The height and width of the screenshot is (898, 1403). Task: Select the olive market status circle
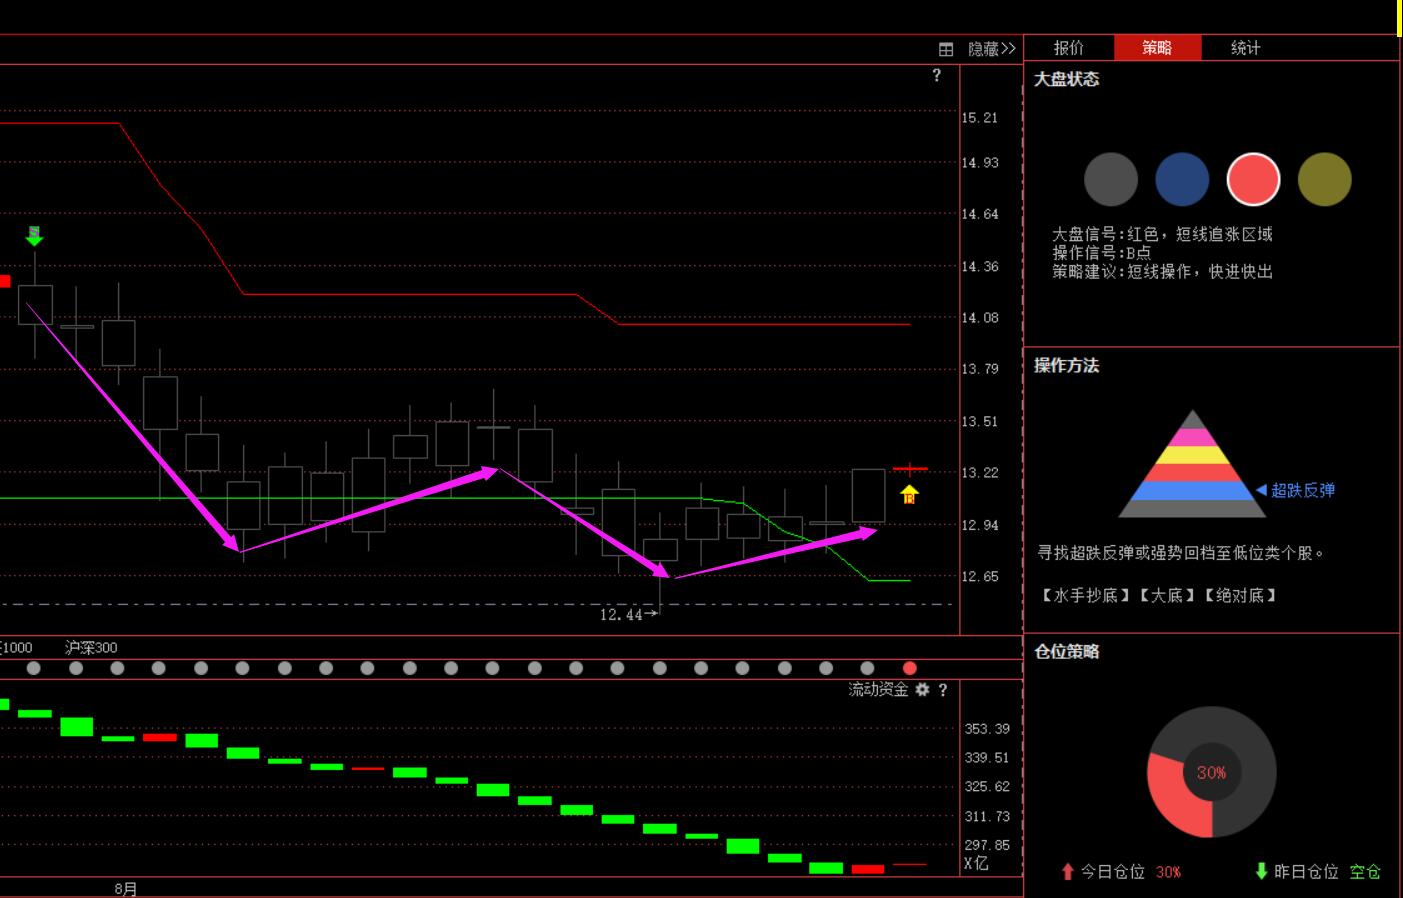pos(1324,180)
